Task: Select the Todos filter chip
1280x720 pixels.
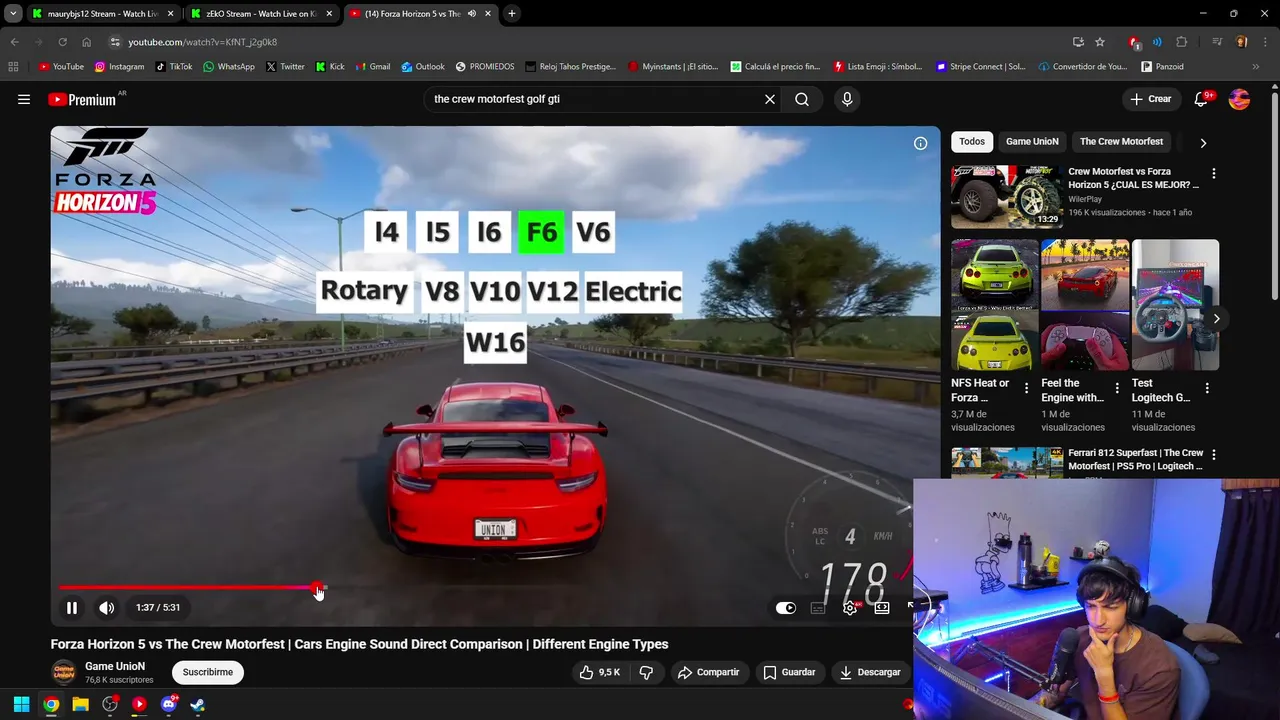Action: [972, 141]
